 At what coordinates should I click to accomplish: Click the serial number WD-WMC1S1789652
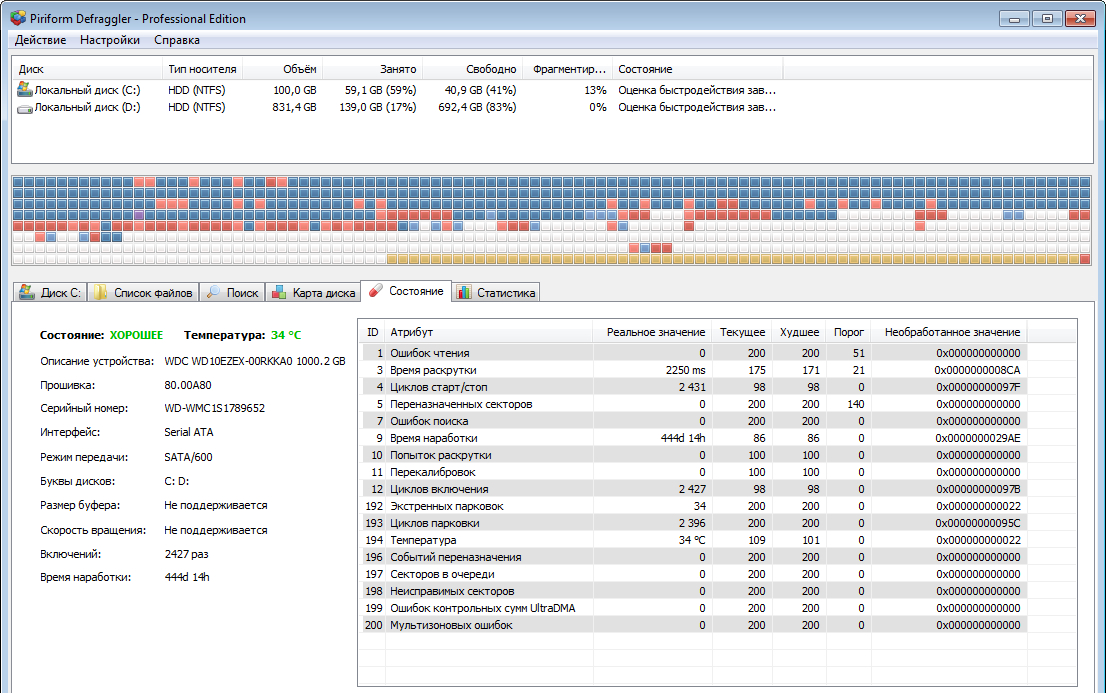pos(214,408)
